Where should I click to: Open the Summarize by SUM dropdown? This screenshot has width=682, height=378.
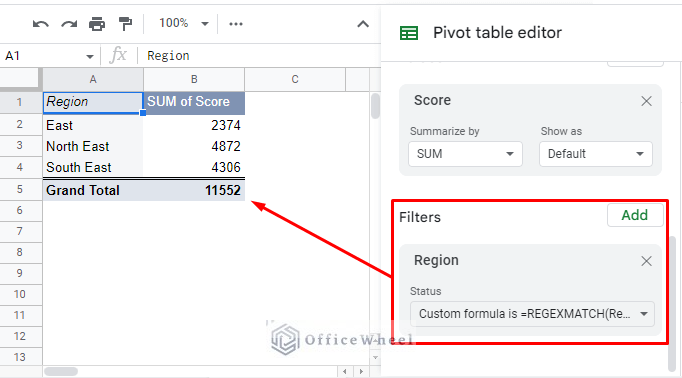tap(465, 154)
